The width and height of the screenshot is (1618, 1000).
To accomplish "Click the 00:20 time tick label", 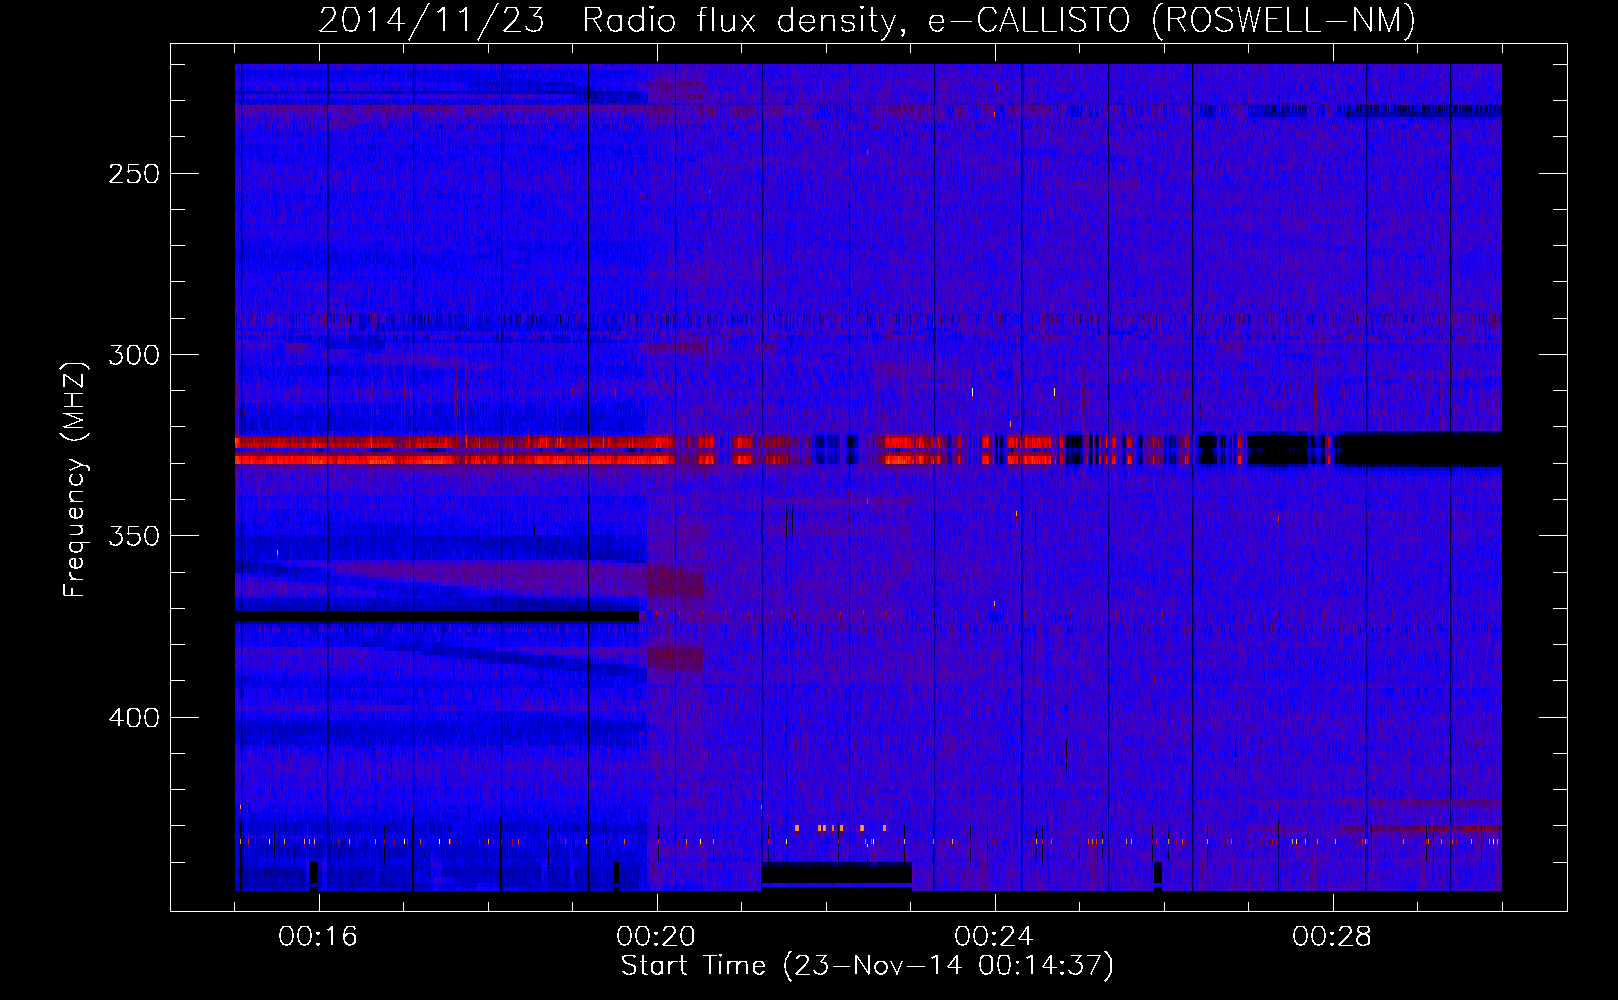I will [656, 937].
